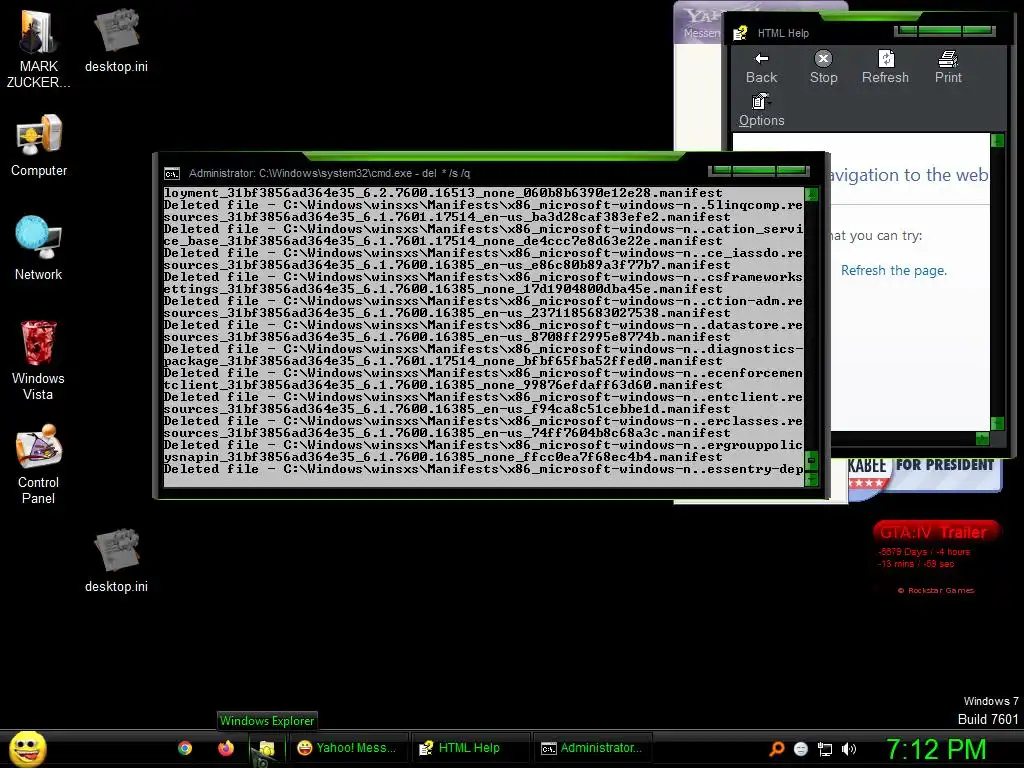Click the Yahoo Messenger window header
The image size is (1024, 768).
pos(700,23)
